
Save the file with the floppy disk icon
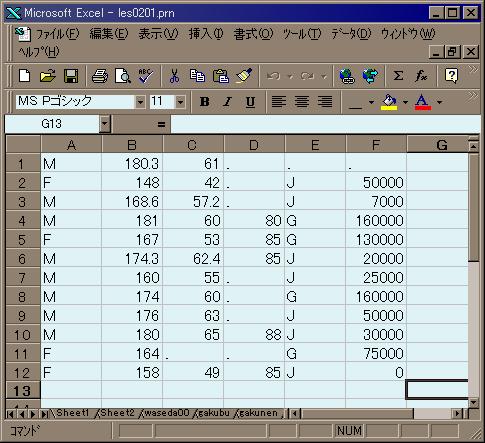tap(71, 76)
